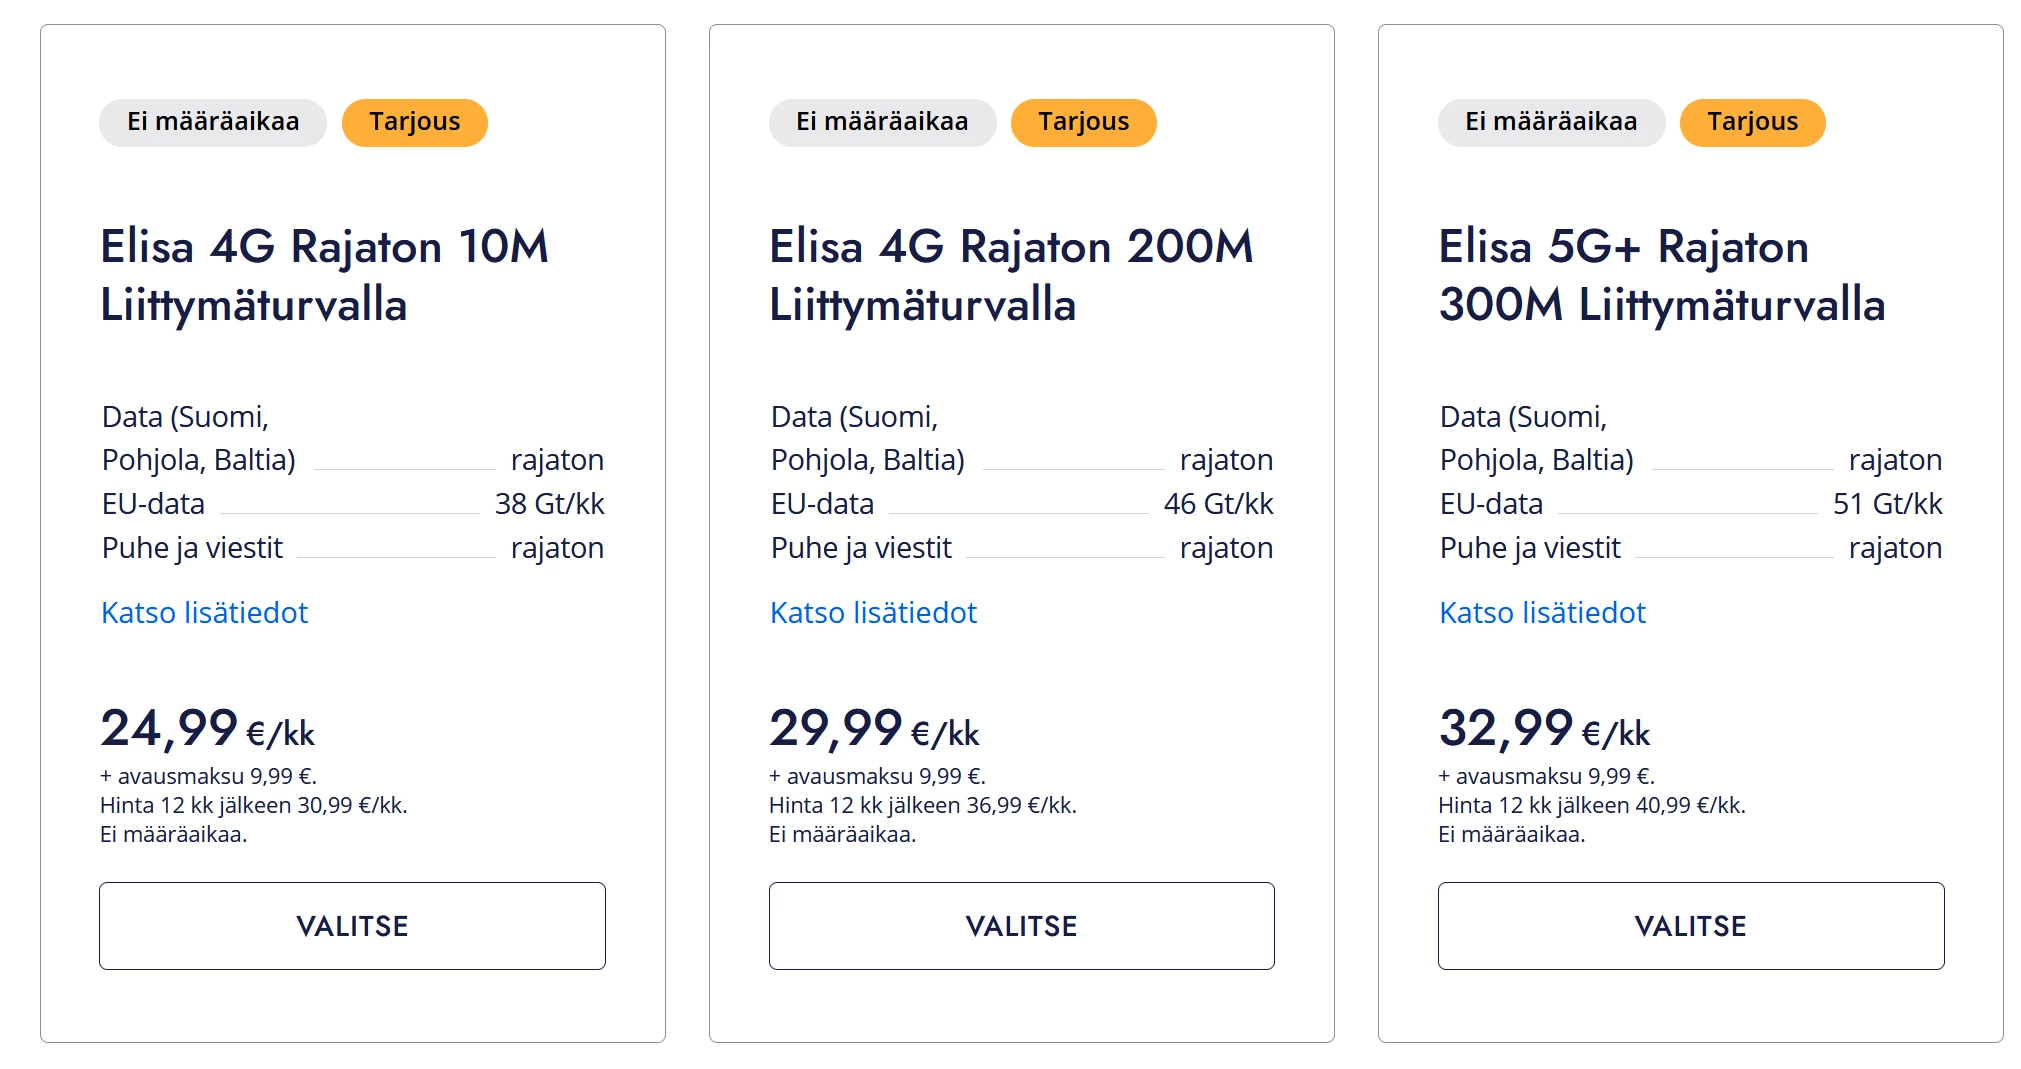Screen dimensions: 2021x1069
Task: Click Ei määräaikaa badge on the 10M card
Action: click(213, 122)
